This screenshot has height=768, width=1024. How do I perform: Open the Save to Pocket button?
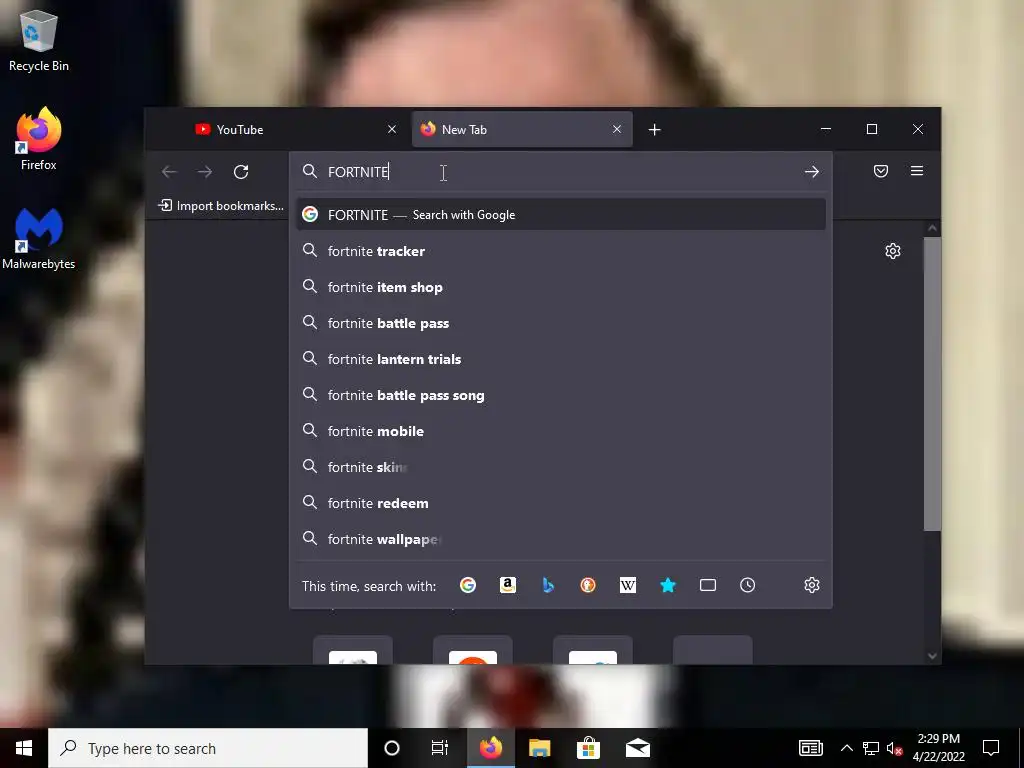(881, 171)
